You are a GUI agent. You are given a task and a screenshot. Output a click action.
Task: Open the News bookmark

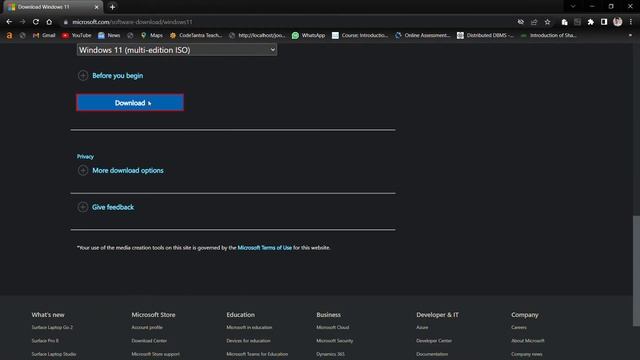click(109, 36)
